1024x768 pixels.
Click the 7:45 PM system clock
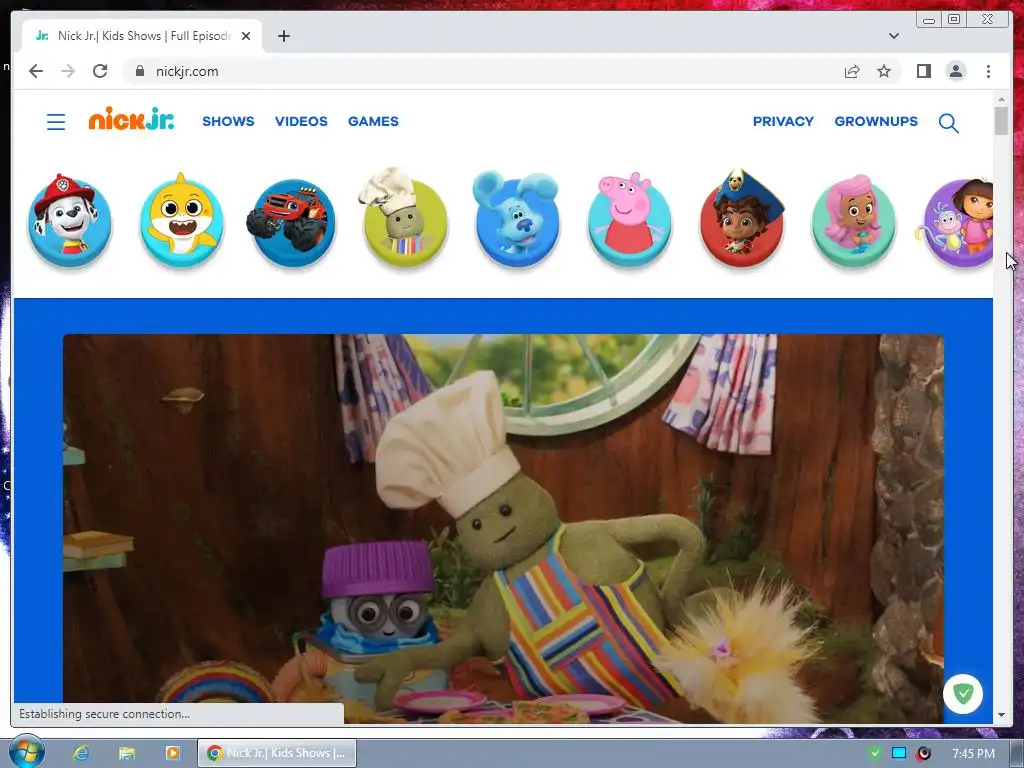tap(973, 753)
